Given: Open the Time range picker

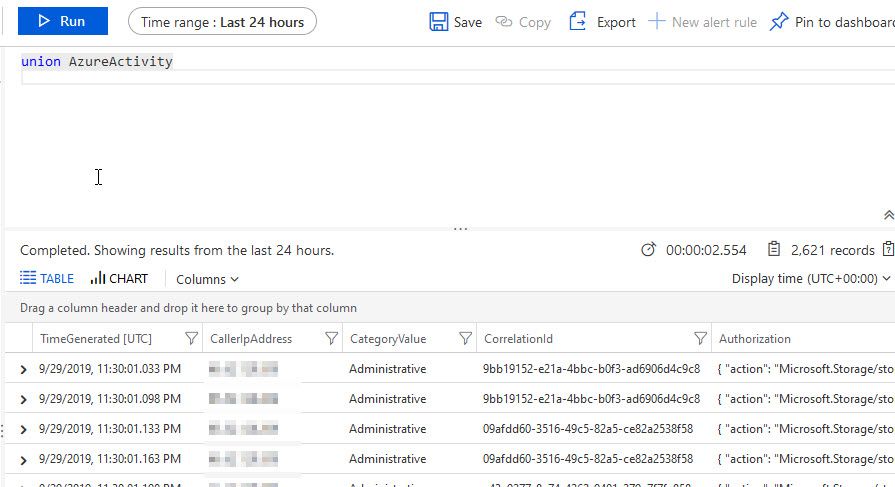Looking at the screenshot, I should click(x=222, y=21).
